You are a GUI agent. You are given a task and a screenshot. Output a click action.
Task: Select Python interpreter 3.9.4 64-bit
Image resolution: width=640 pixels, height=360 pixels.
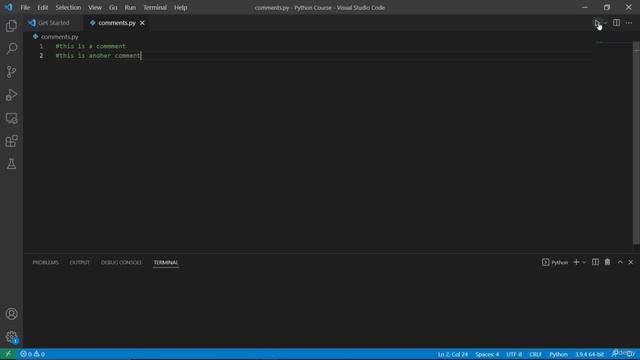point(589,354)
